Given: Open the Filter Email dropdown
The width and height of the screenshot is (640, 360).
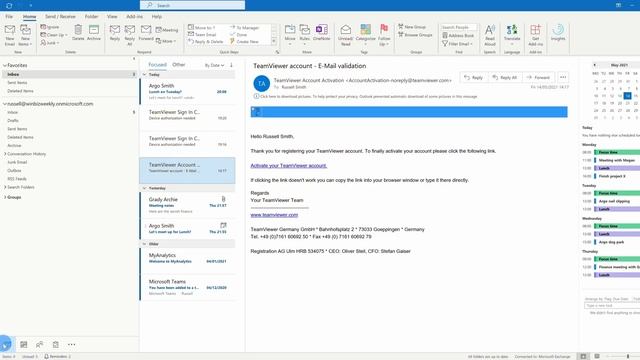Looking at the screenshot, I should (457, 44).
